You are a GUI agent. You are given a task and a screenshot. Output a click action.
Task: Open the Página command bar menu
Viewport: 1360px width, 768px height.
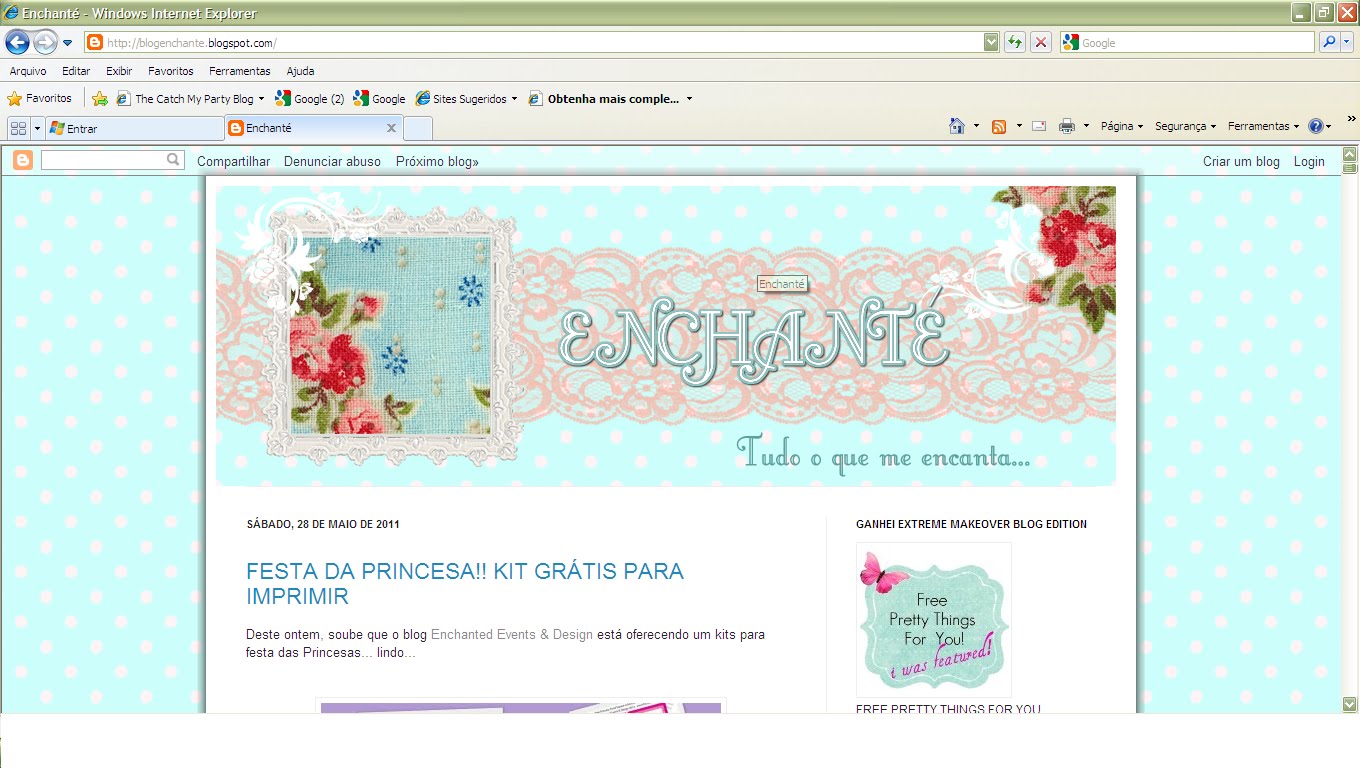click(x=1122, y=126)
